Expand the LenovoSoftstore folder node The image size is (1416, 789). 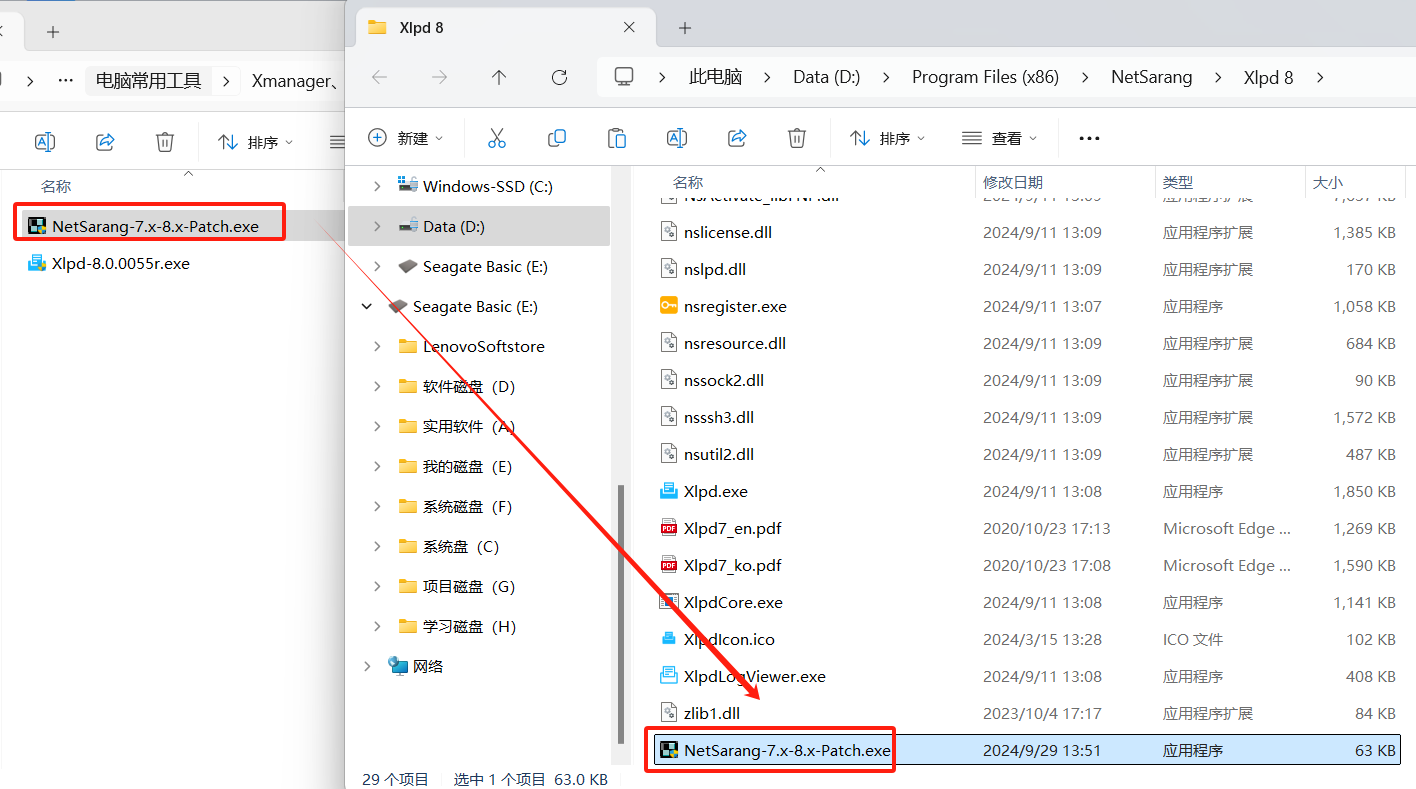coord(377,346)
